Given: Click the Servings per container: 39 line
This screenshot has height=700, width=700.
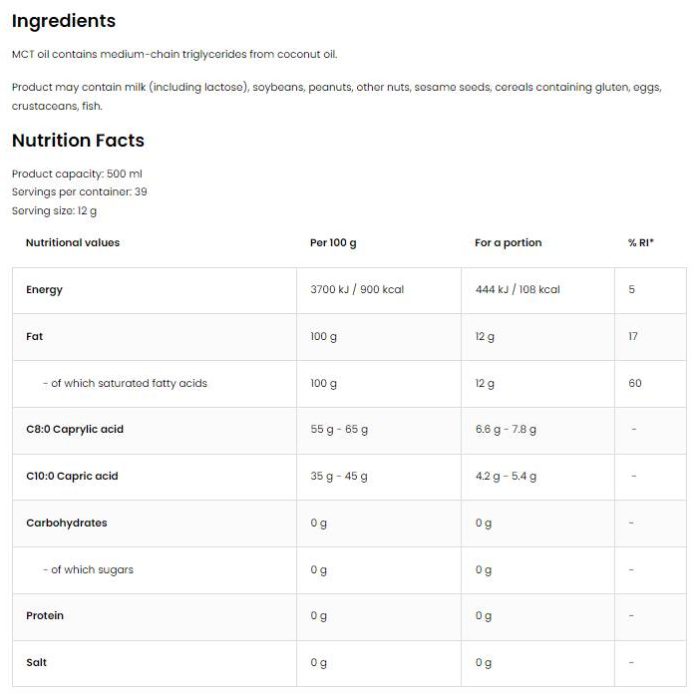Looking at the screenshot, I should (79, 192).
